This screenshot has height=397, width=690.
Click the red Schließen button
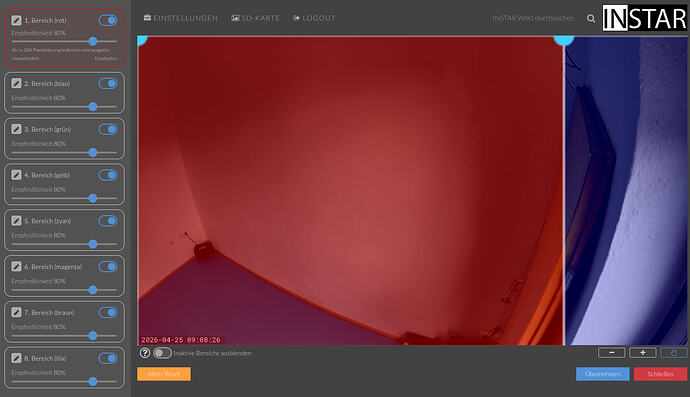660,374
